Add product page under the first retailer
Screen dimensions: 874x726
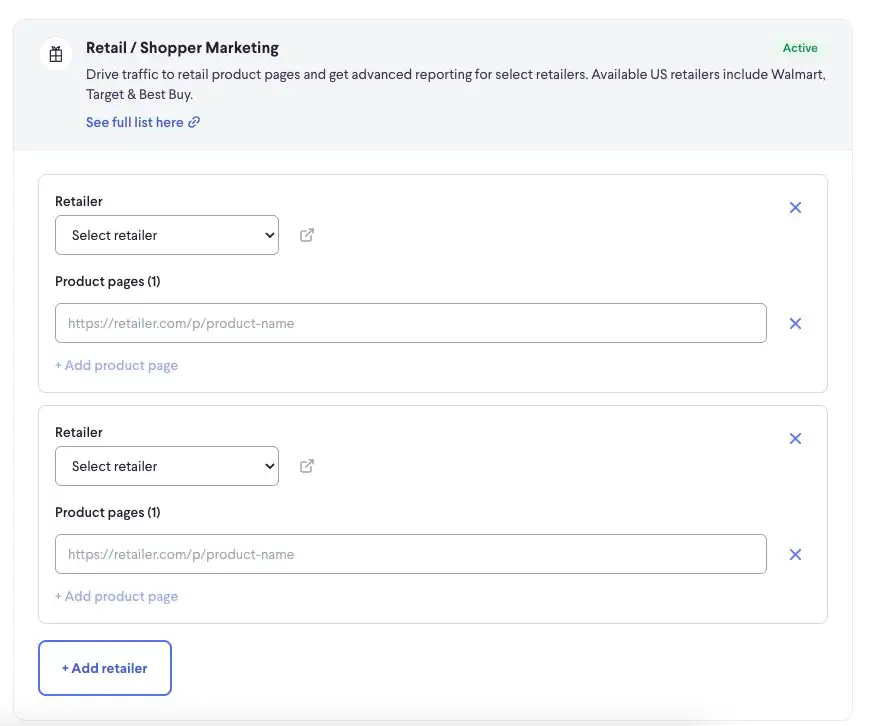point(116,365)
